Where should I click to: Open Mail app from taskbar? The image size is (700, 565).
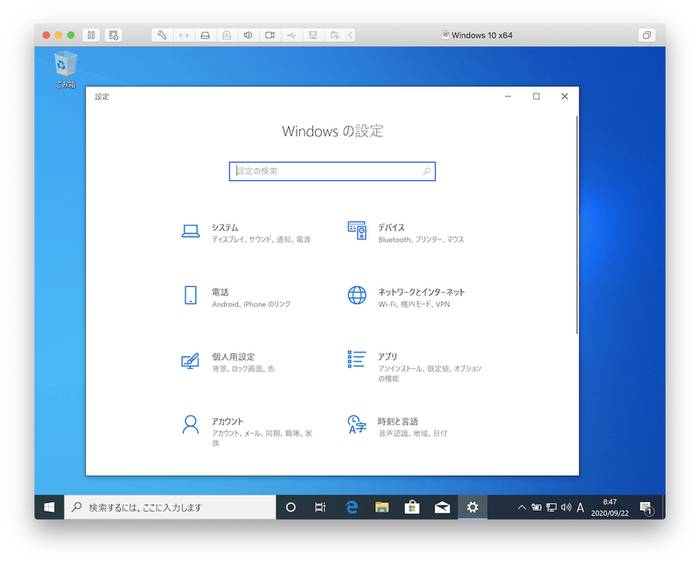[442, 507]
